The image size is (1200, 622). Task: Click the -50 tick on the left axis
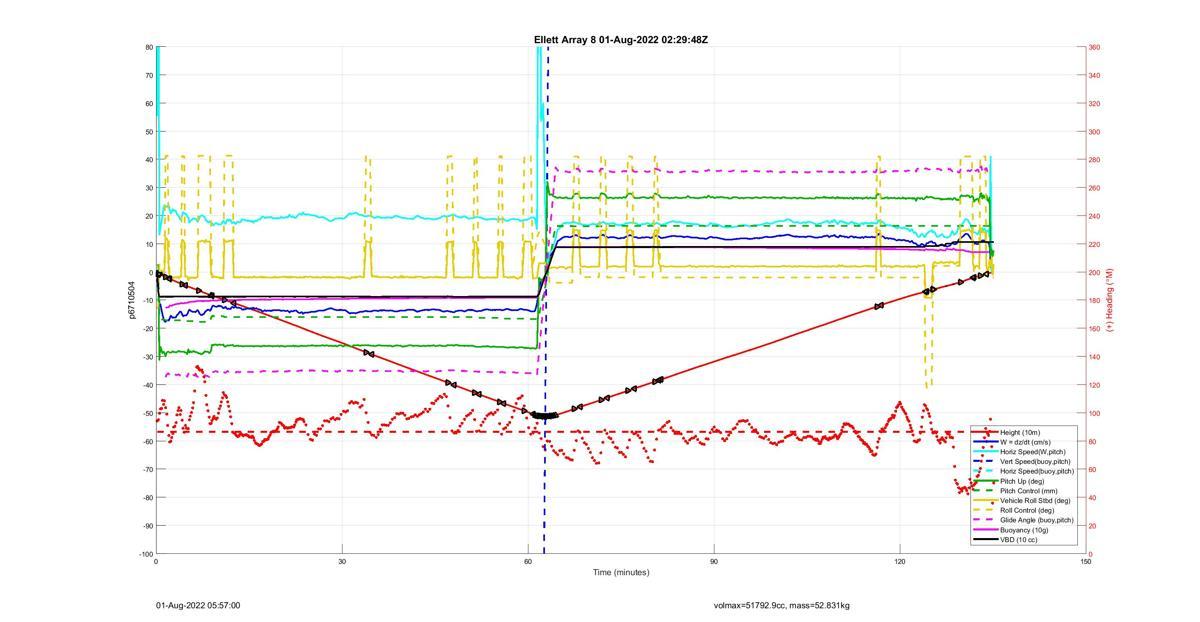tap(147, 413)
